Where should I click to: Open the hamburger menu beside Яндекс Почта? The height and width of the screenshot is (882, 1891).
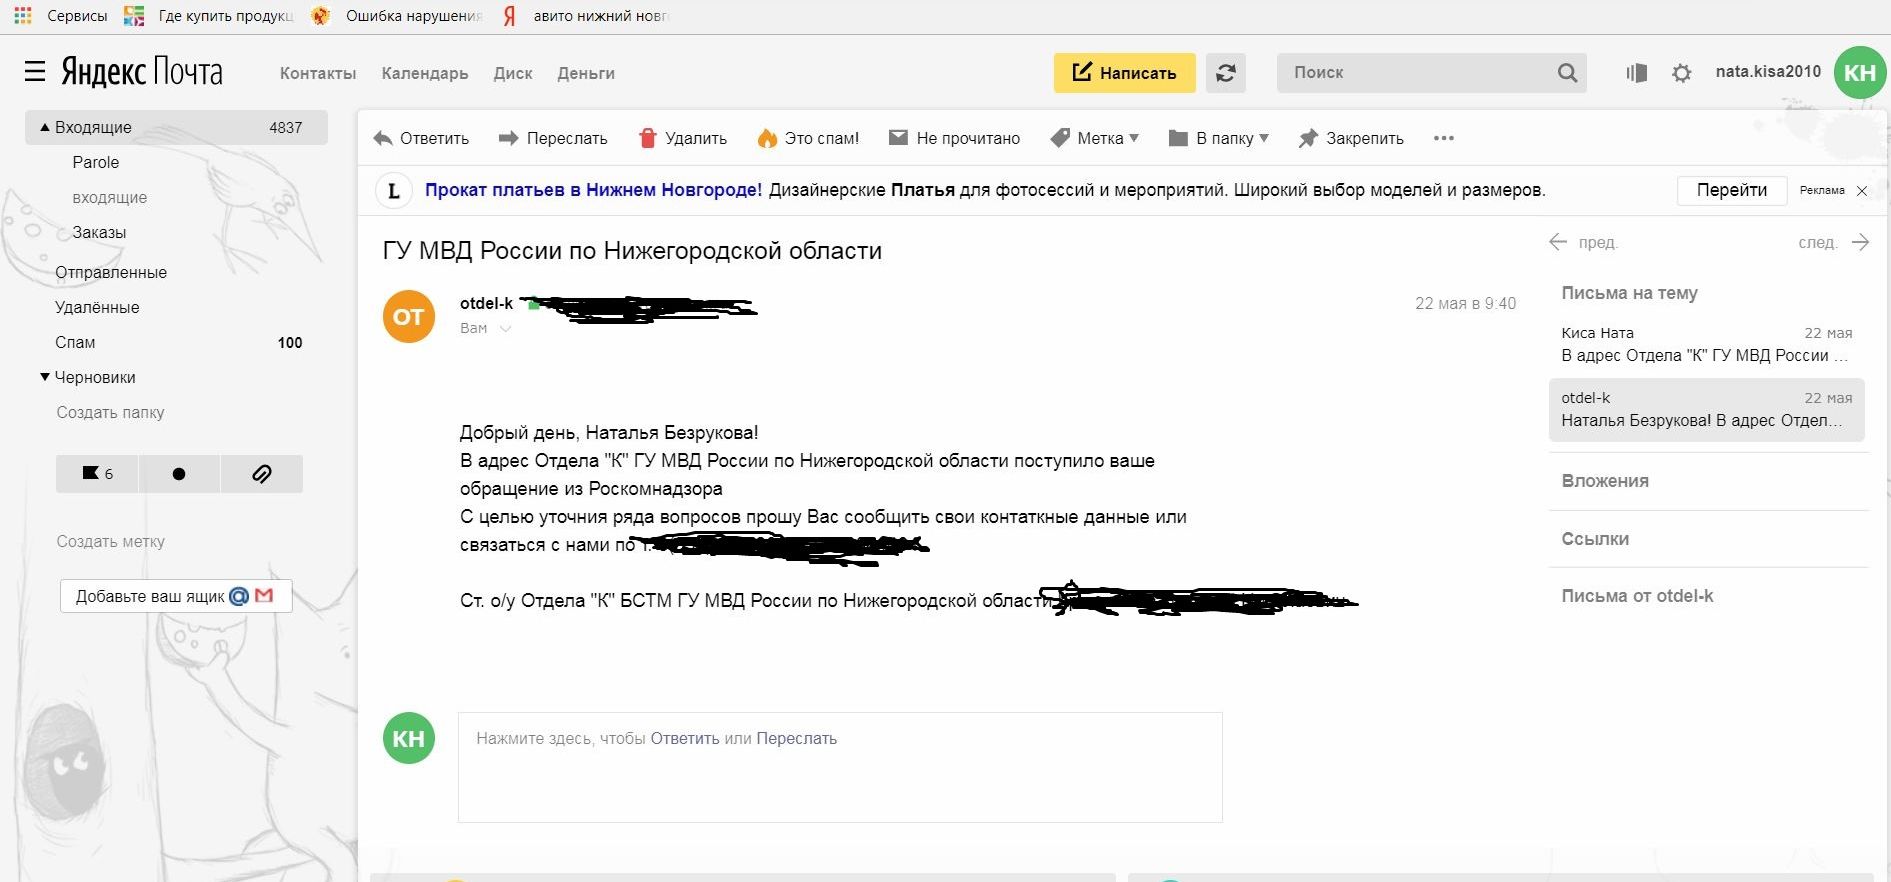pos(35,72)
